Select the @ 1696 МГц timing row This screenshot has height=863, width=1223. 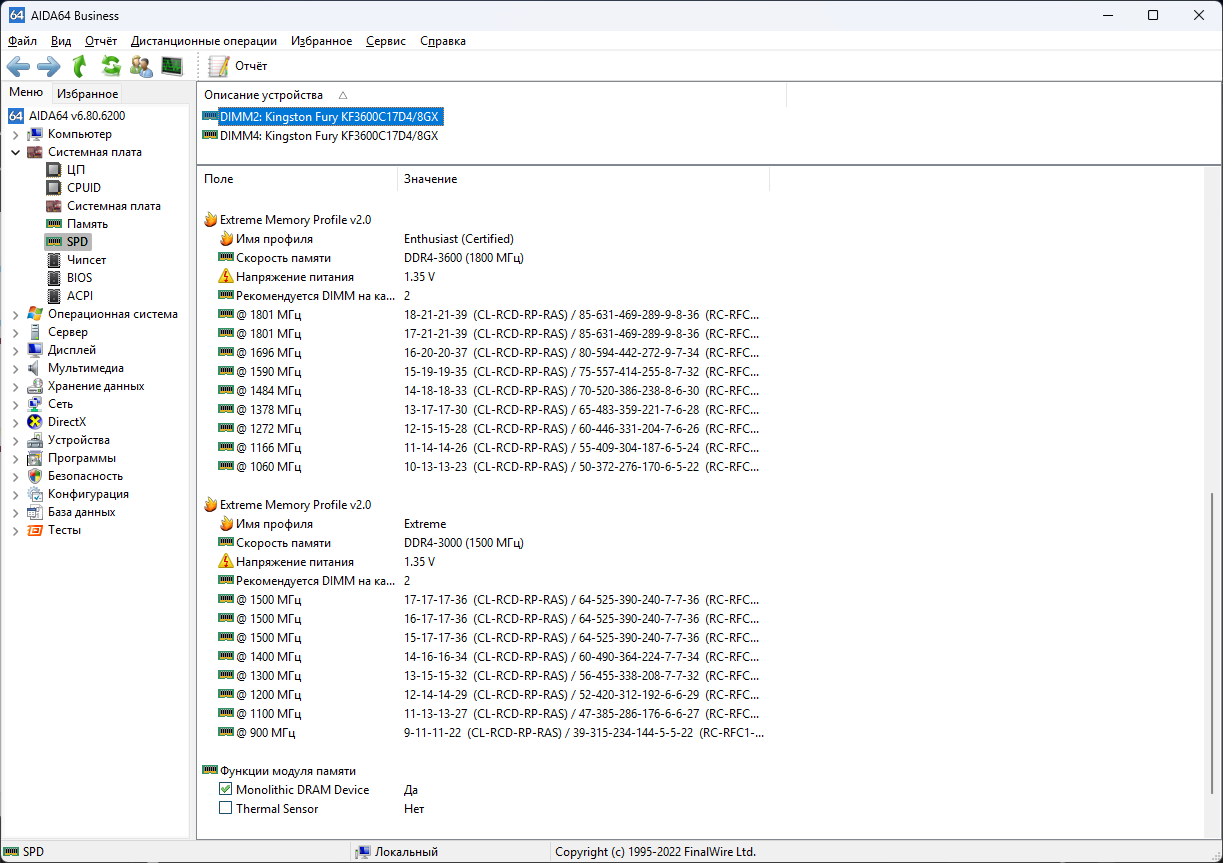click(x=484, y=353)
